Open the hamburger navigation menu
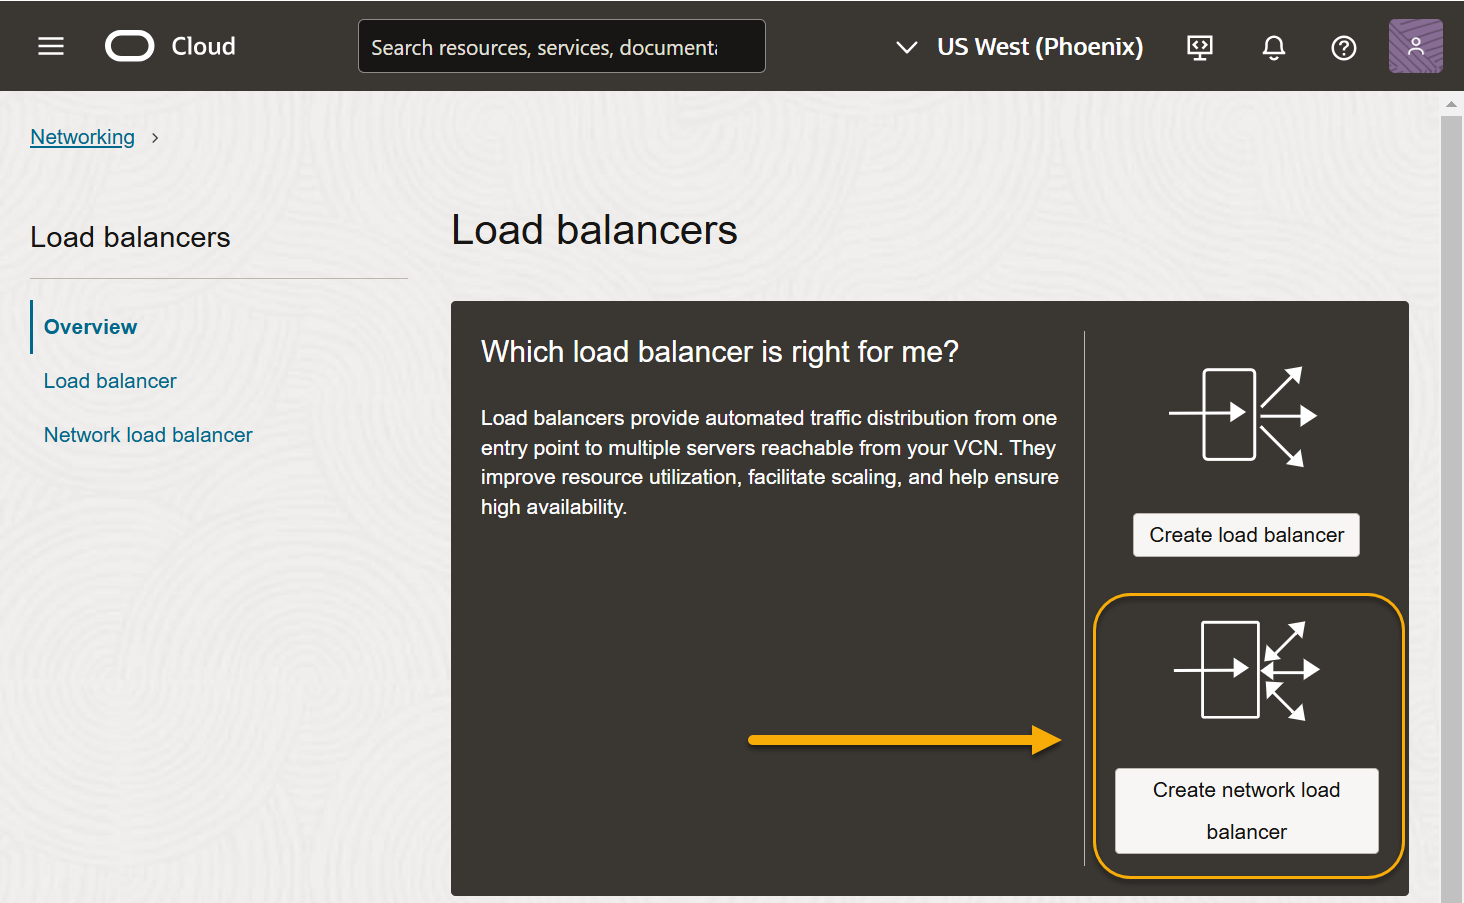Viewport: 1464px width, 903px height. pyautogui.click(x=51, y=46)
